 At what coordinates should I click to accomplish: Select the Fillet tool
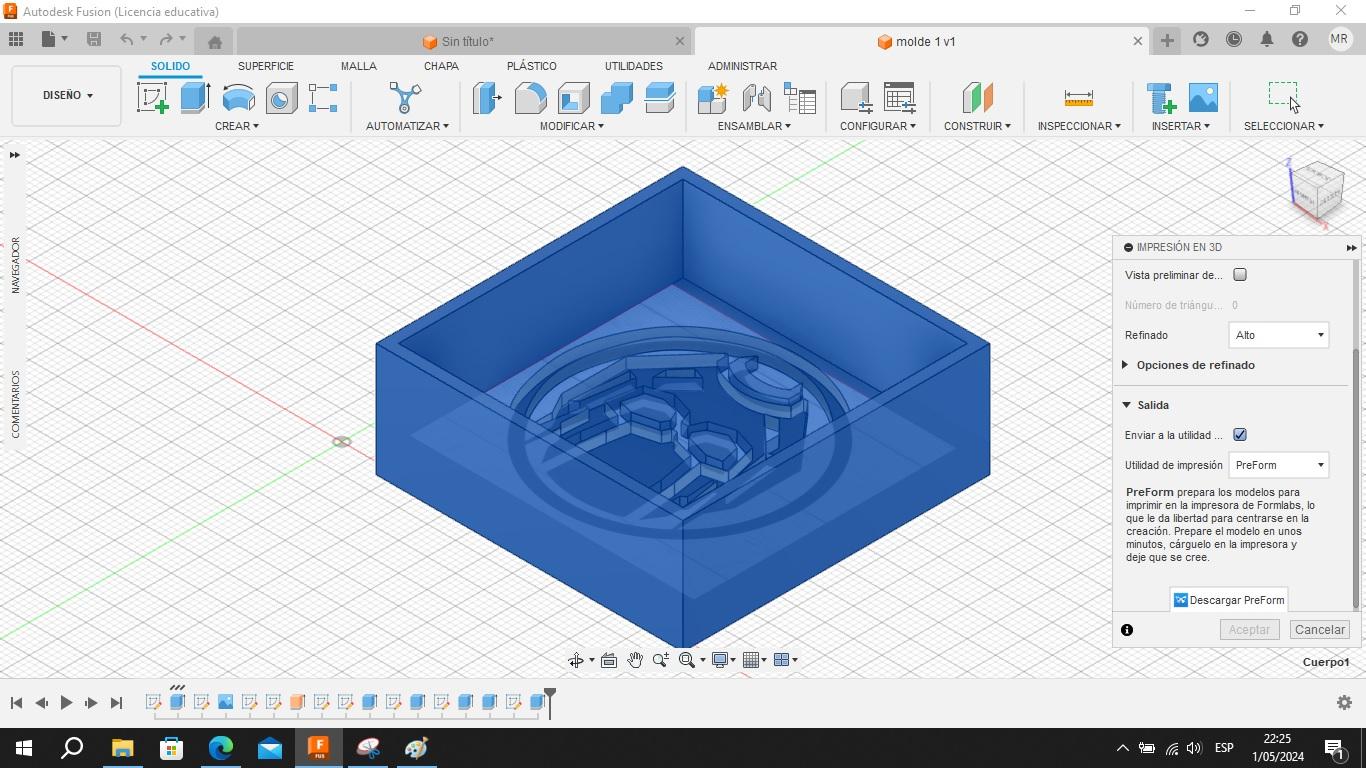click(x=530, y=98)
